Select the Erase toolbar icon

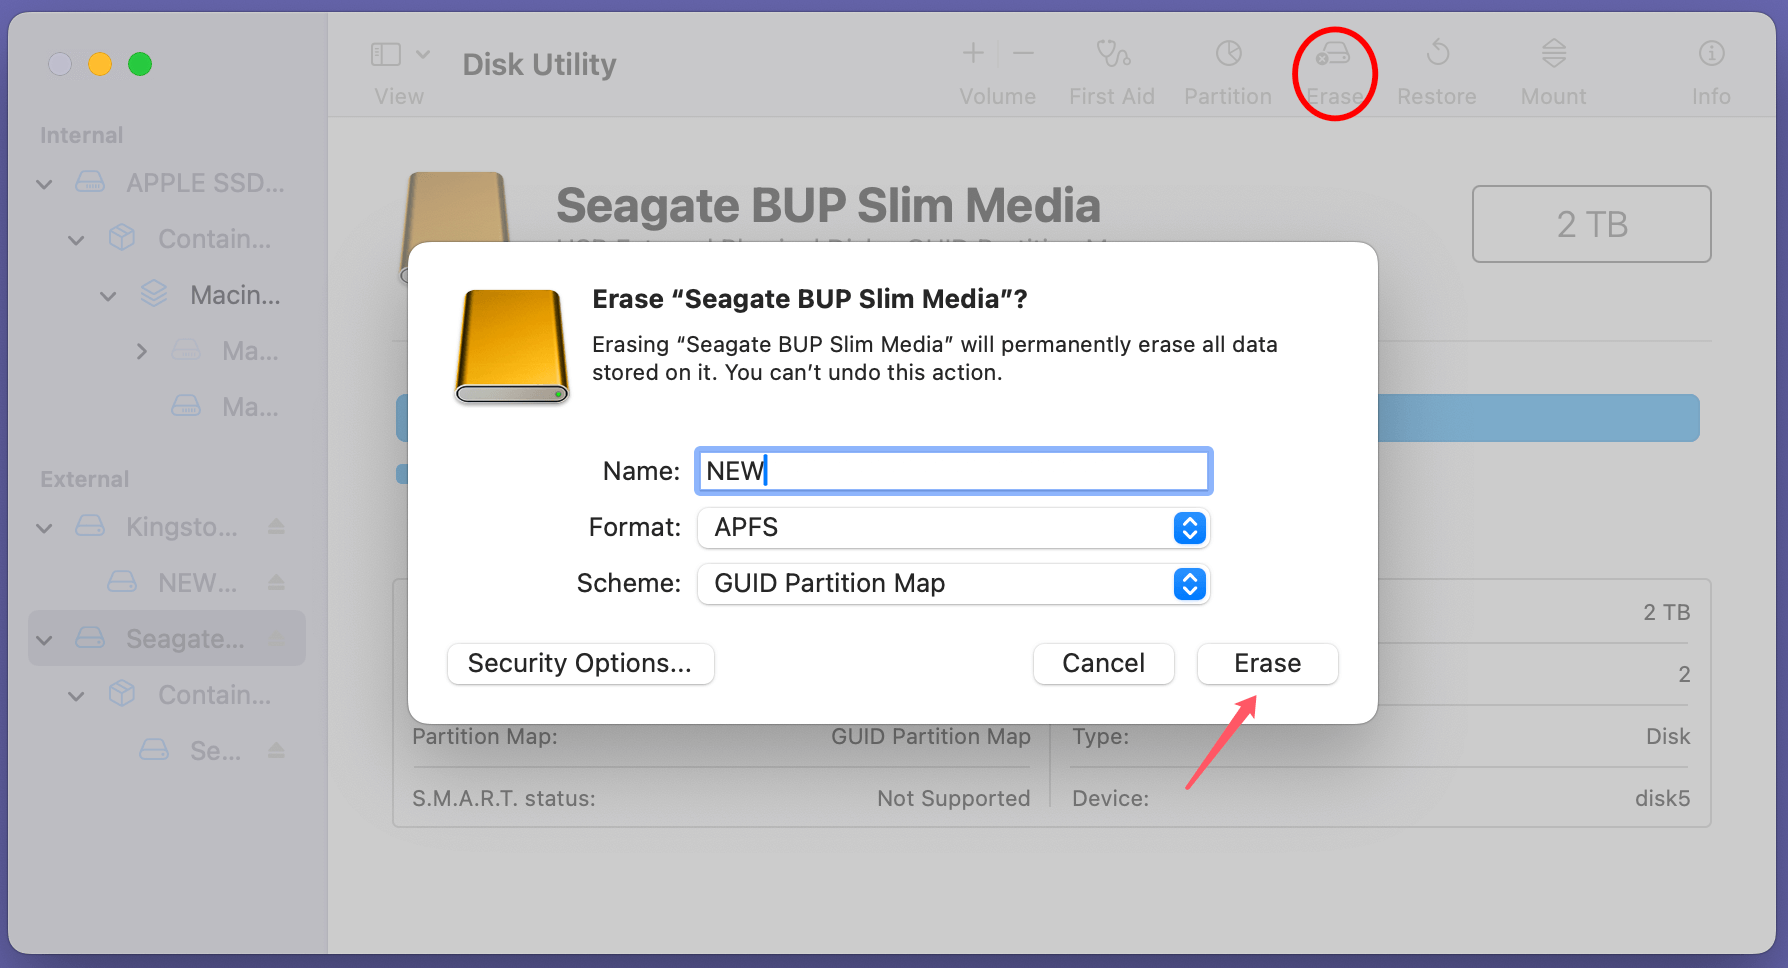1334,70
